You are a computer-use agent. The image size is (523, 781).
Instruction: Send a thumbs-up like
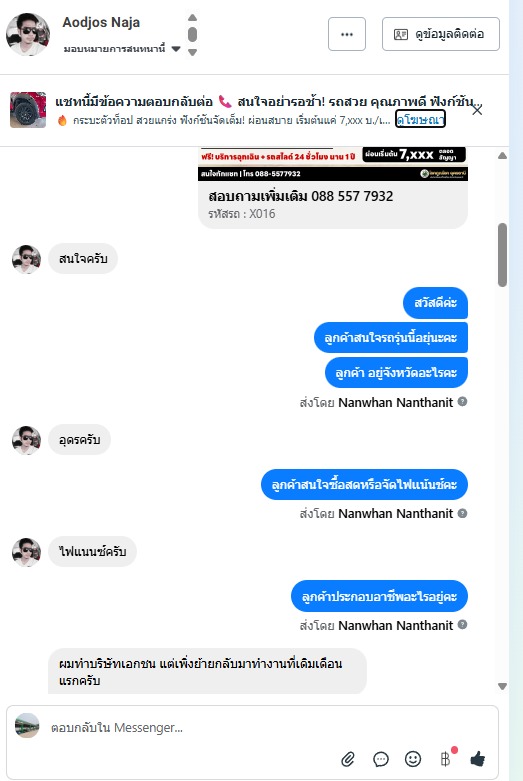(x=478, y=759)
